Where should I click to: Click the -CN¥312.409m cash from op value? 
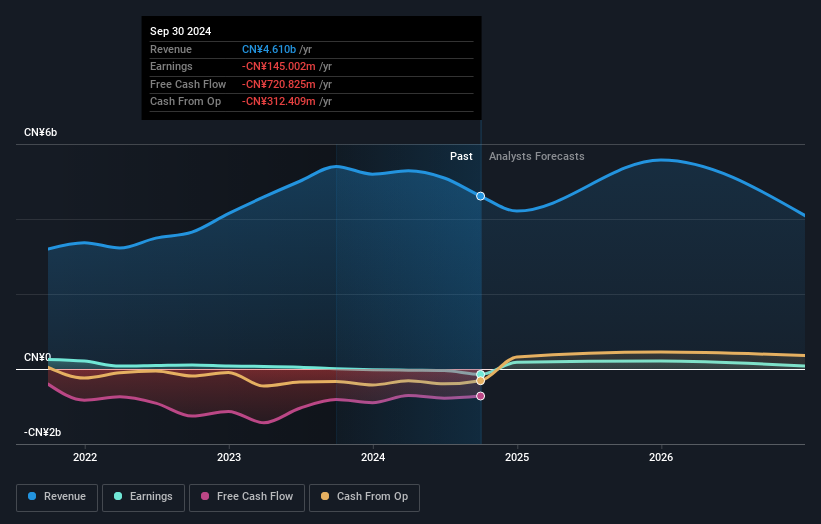click(x=279, y=102)
